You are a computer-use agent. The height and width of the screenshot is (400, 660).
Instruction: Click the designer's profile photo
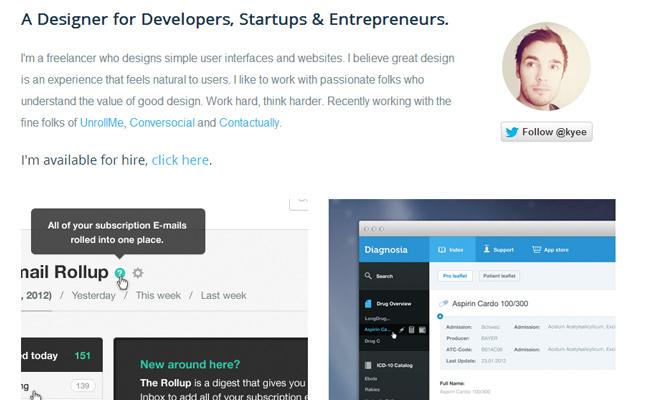point(546,67)
